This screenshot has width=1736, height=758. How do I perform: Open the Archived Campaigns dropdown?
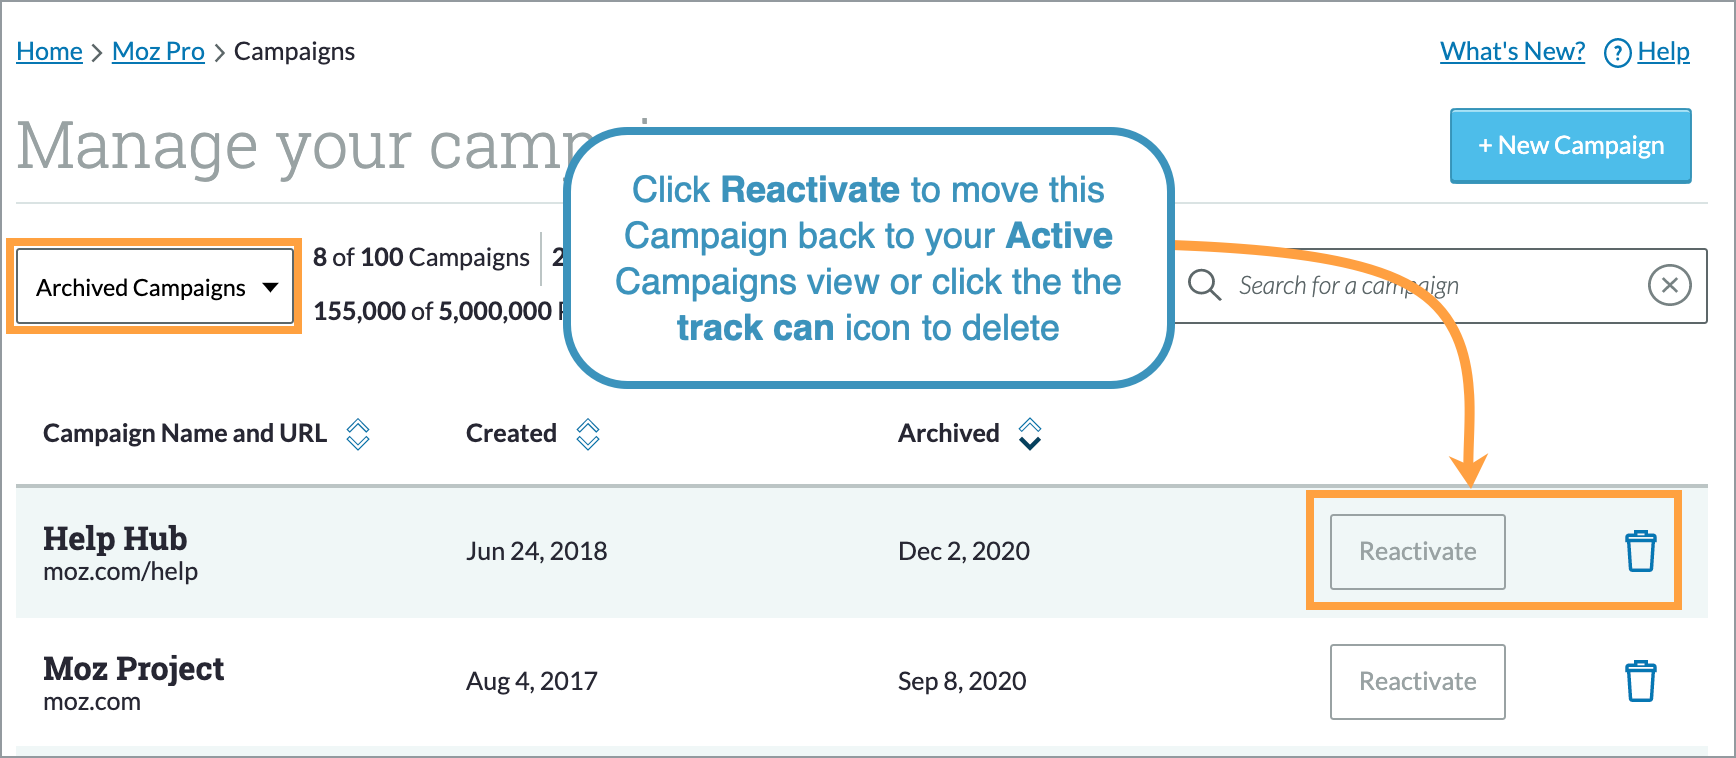pos(154,287)
